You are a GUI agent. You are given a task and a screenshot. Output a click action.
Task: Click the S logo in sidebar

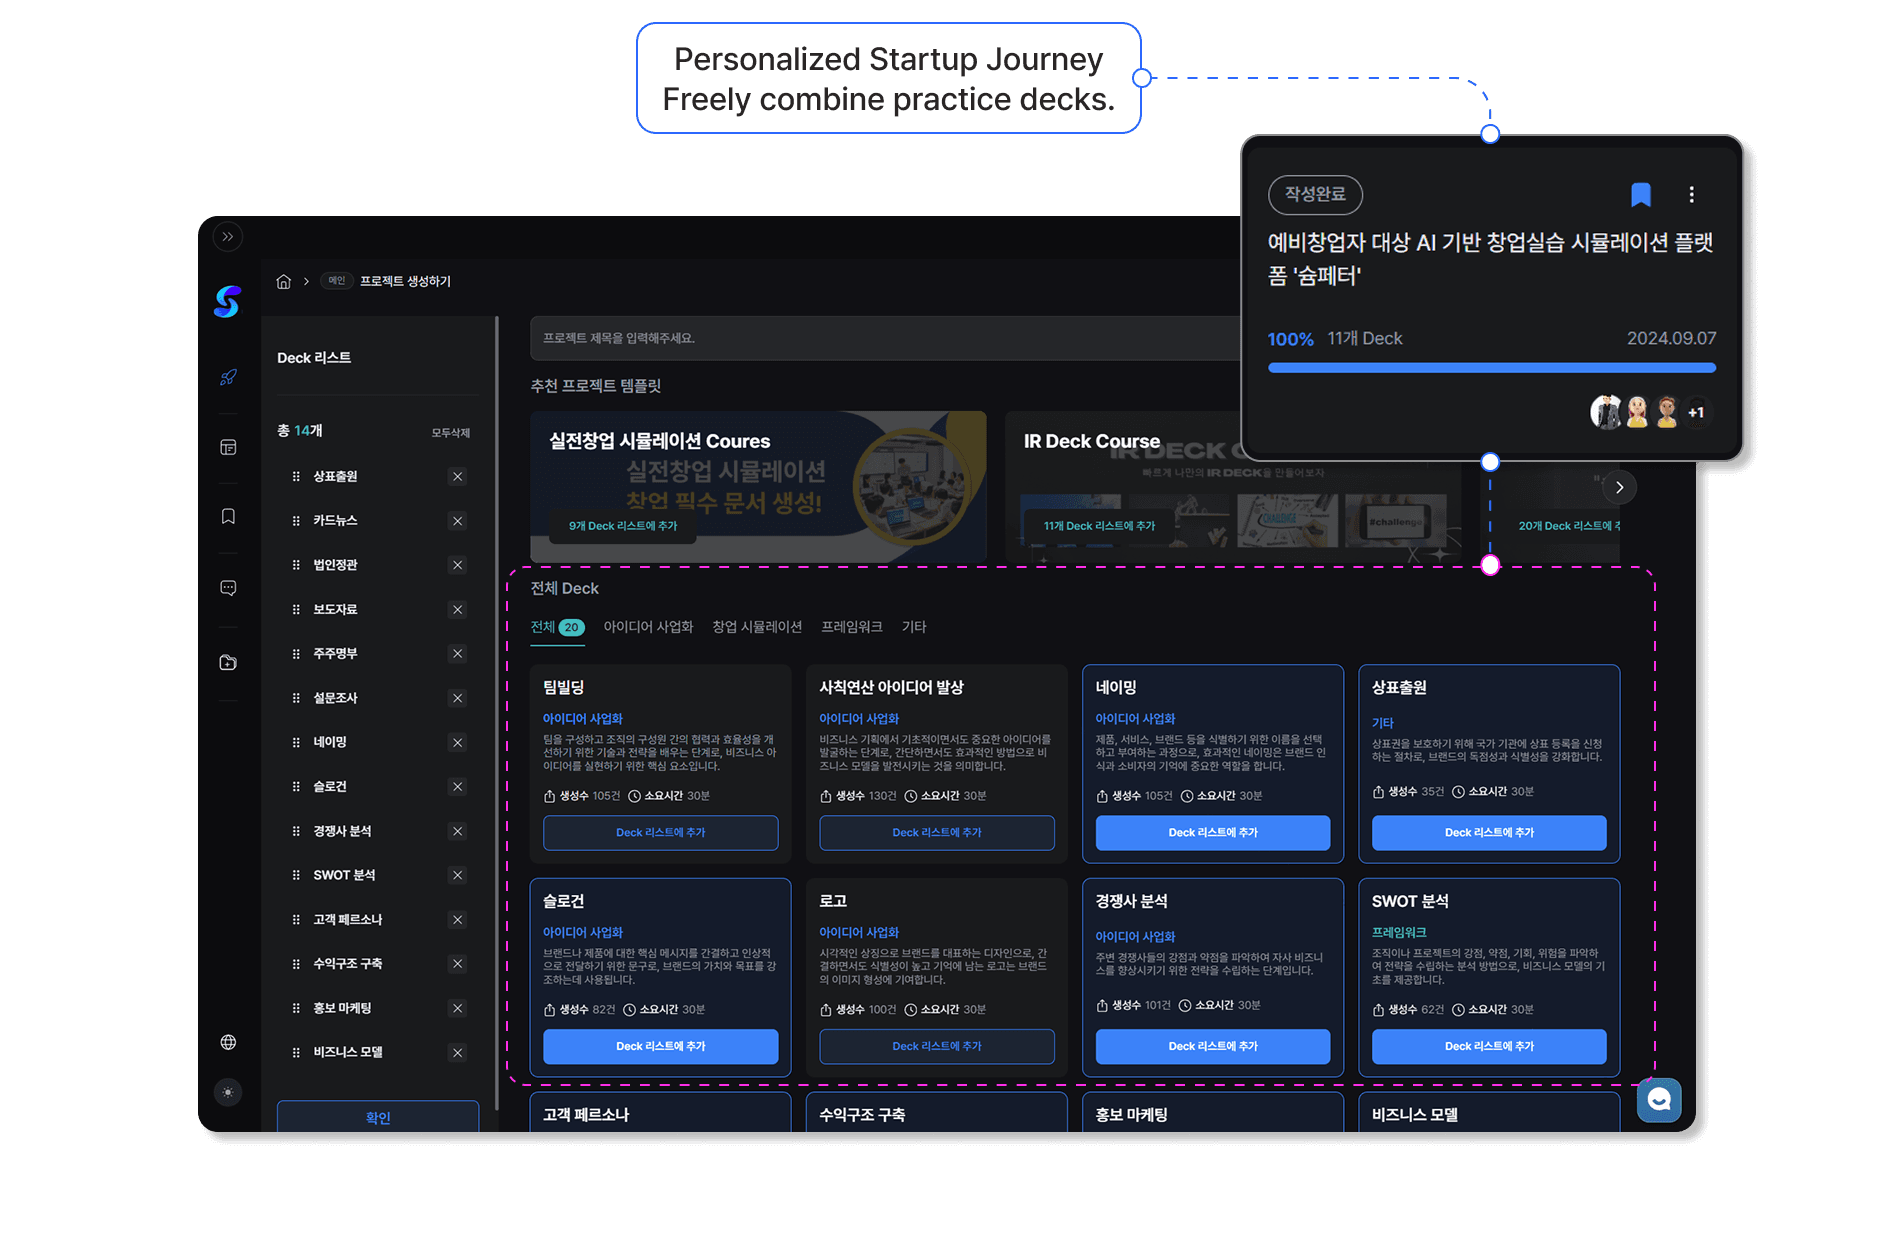(x=228, y=301)
